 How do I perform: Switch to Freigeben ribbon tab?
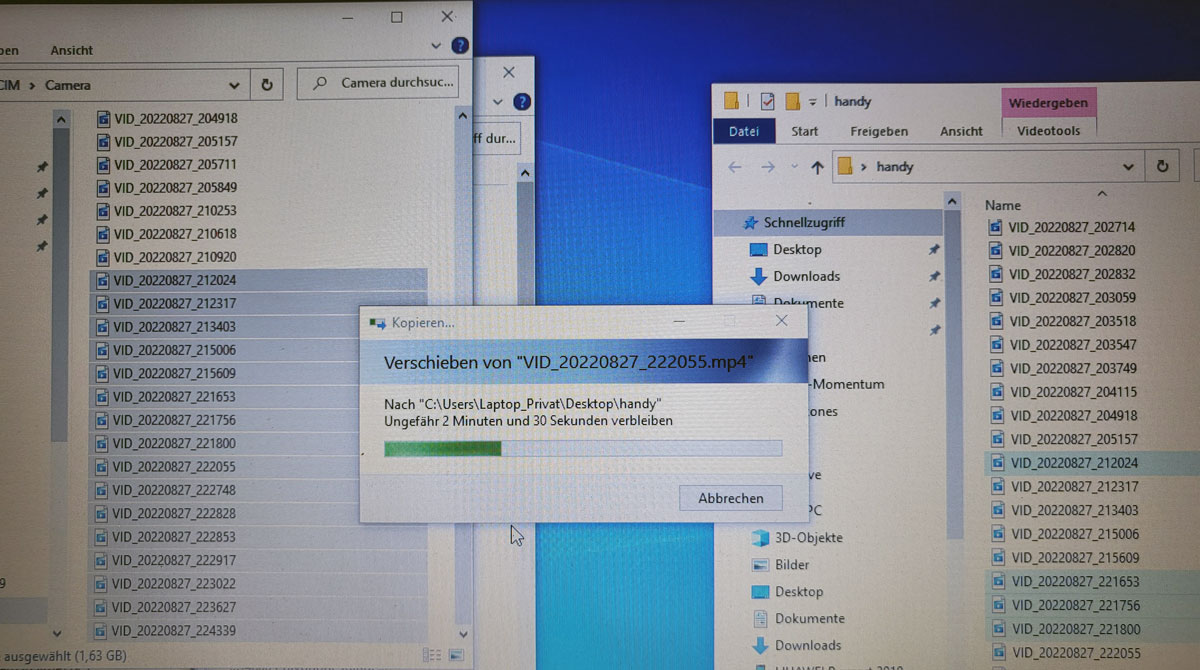[879, 131]
